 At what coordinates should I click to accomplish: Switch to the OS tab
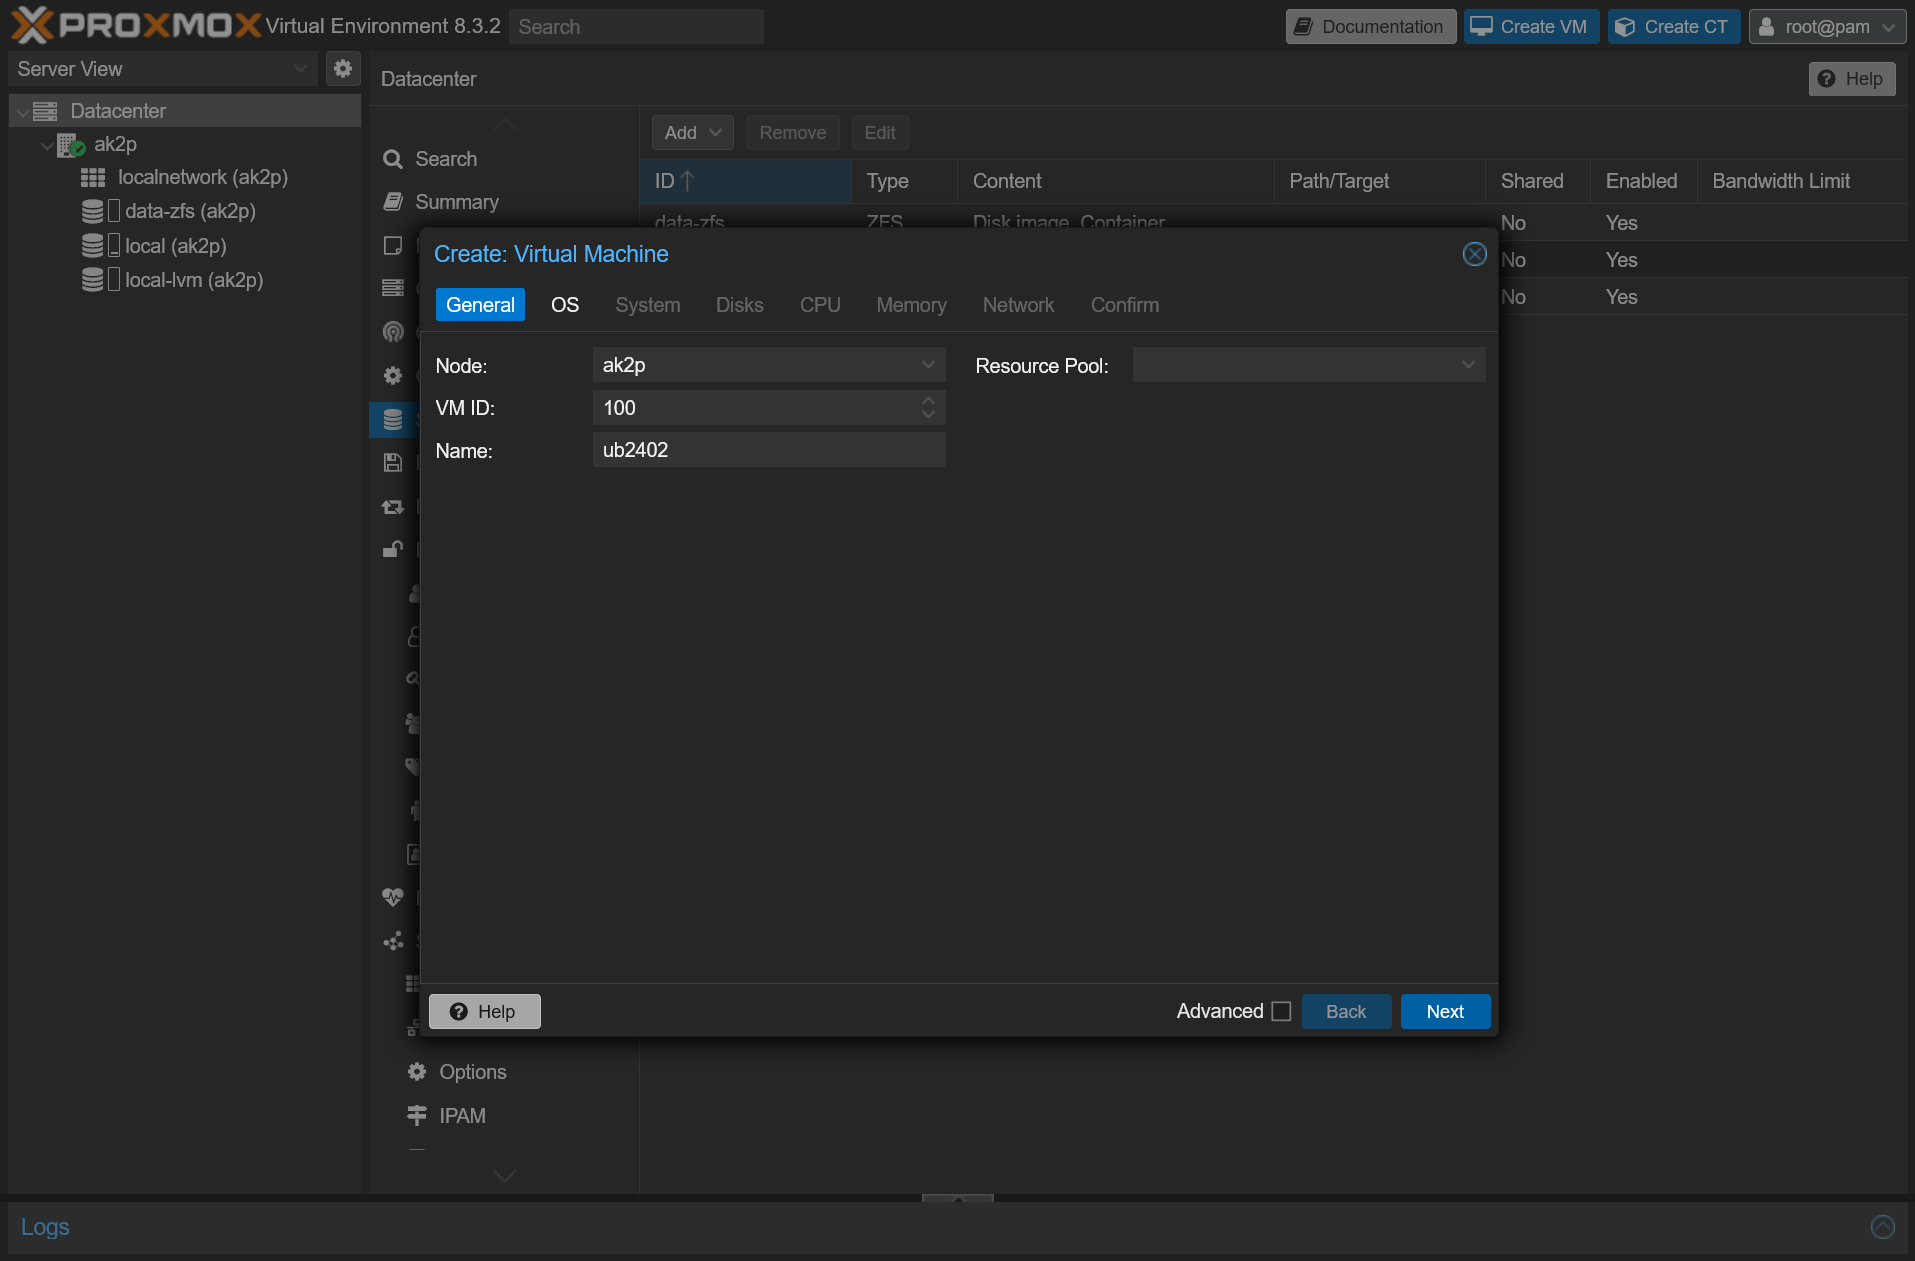tap(565, 305)
